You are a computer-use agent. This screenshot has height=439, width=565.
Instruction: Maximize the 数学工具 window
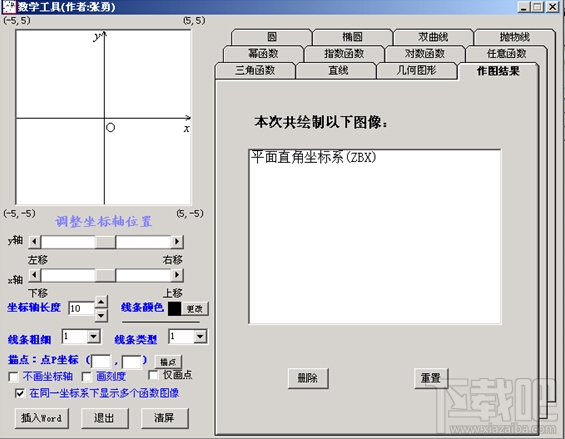[x=537, y=6]
